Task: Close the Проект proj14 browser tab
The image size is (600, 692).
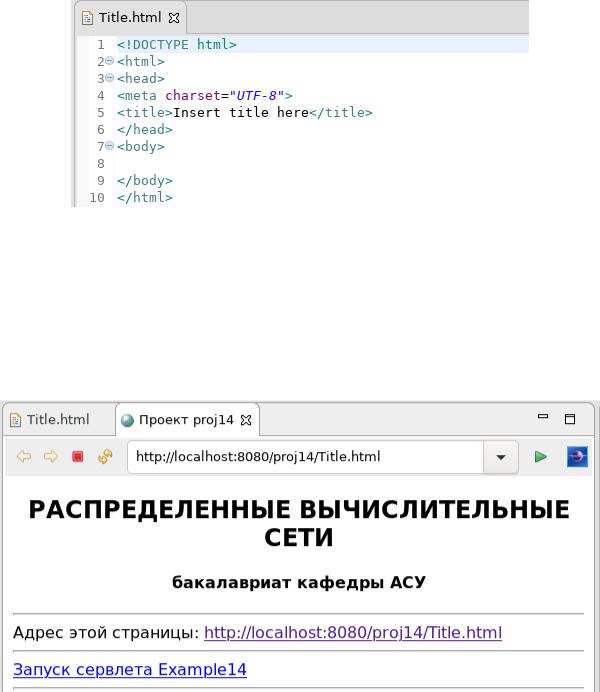Action: click(x=246, y=420)
